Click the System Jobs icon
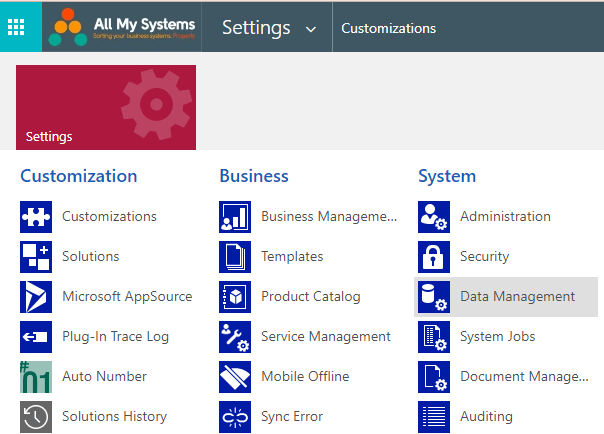The image size is (604, 434). click(x=434, y=337)
